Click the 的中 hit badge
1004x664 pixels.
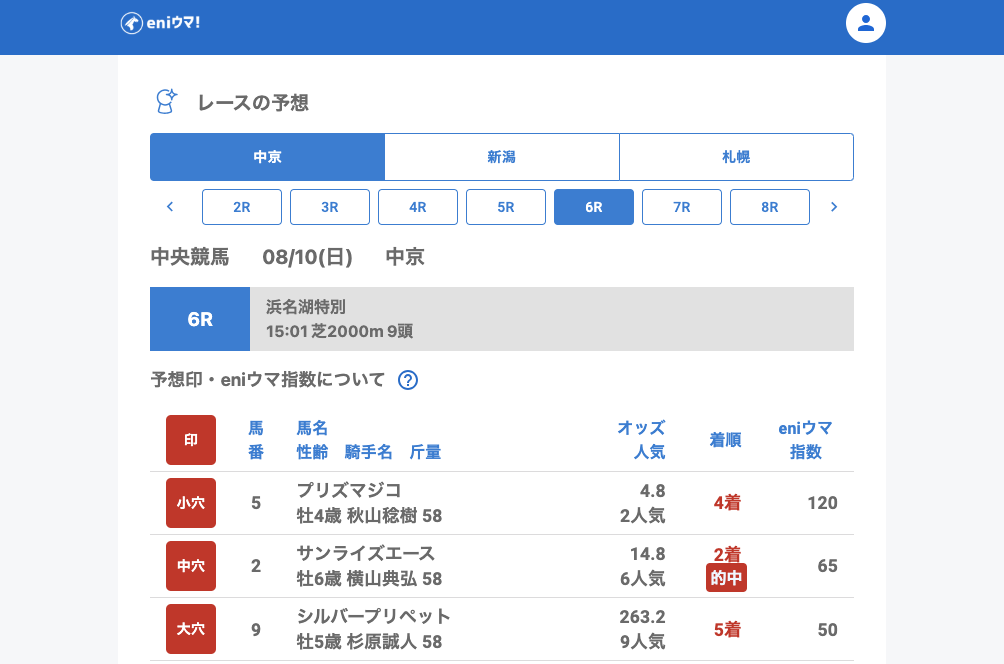click(726, 578)
